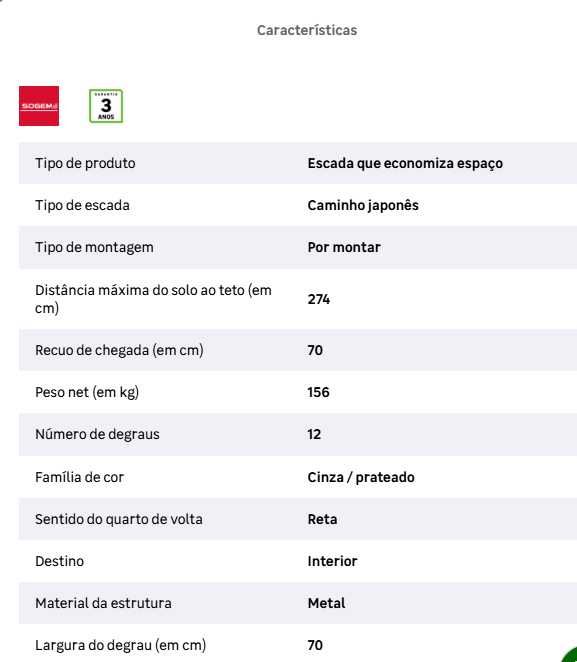Image resolution: width=577 pixels, height=662 pixels.
Task: Click the Reta direction value
Action: tap(322, 519)
